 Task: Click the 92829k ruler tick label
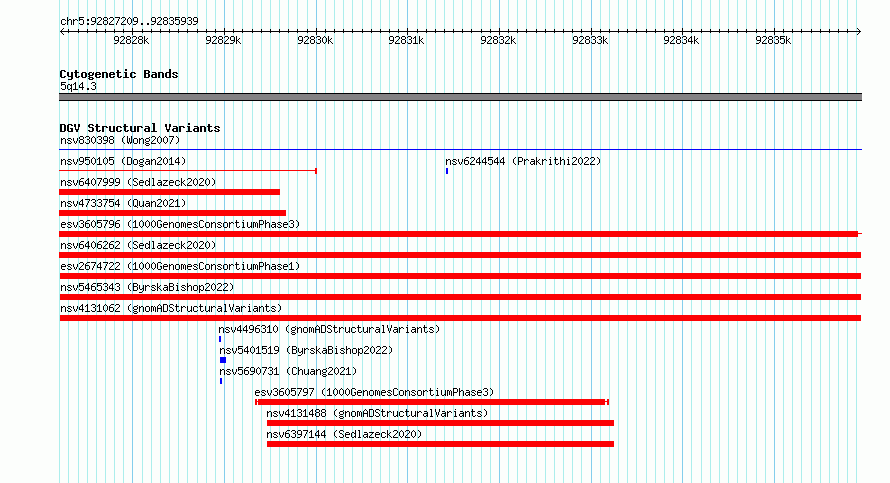click(223, 40)
